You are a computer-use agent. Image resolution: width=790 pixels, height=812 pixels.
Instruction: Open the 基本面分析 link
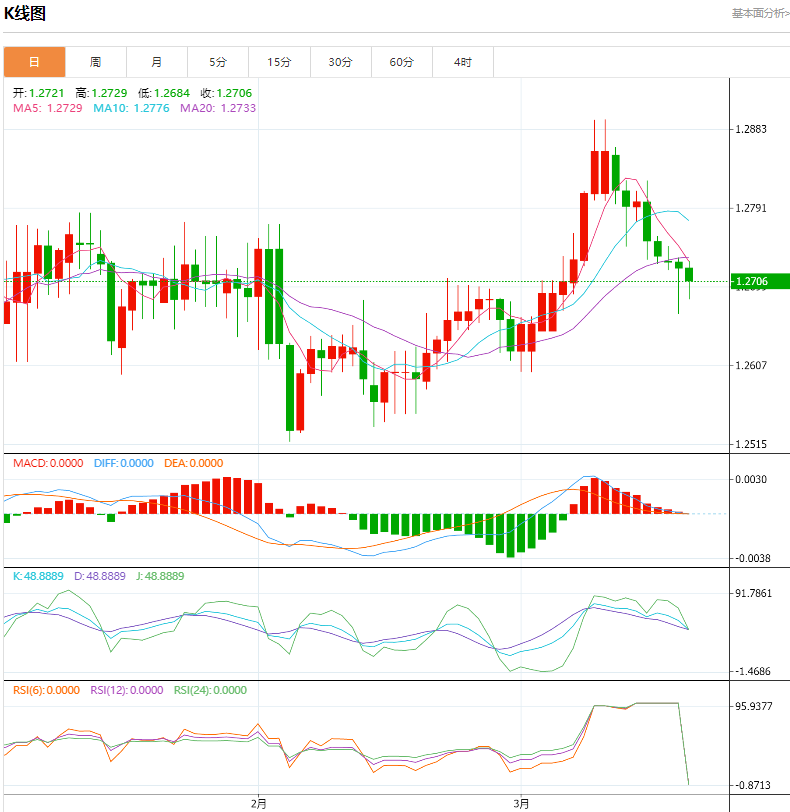pyautogui.click(x=759, y=13)
